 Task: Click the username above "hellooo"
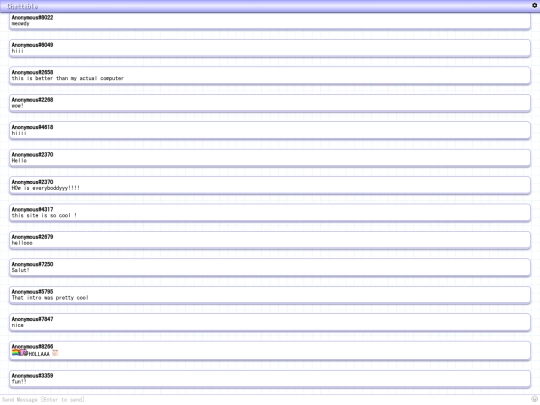click(x=32, y=237)
